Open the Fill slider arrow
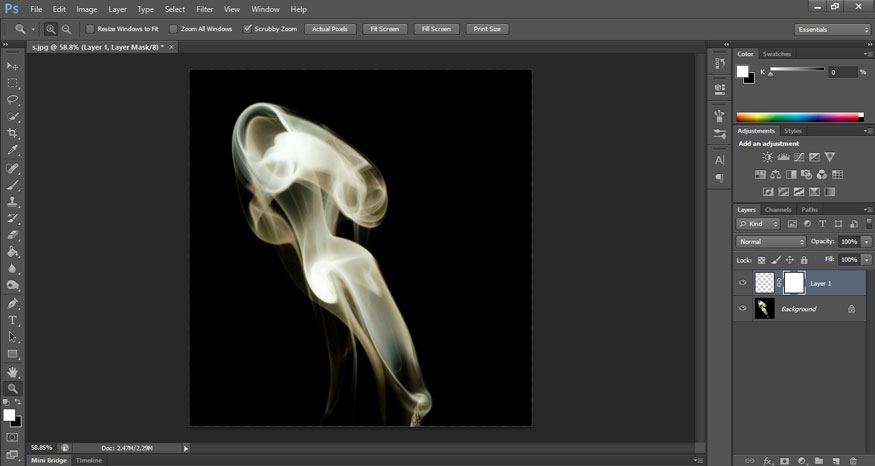This screenshot has height=466, width=875. 867,260
